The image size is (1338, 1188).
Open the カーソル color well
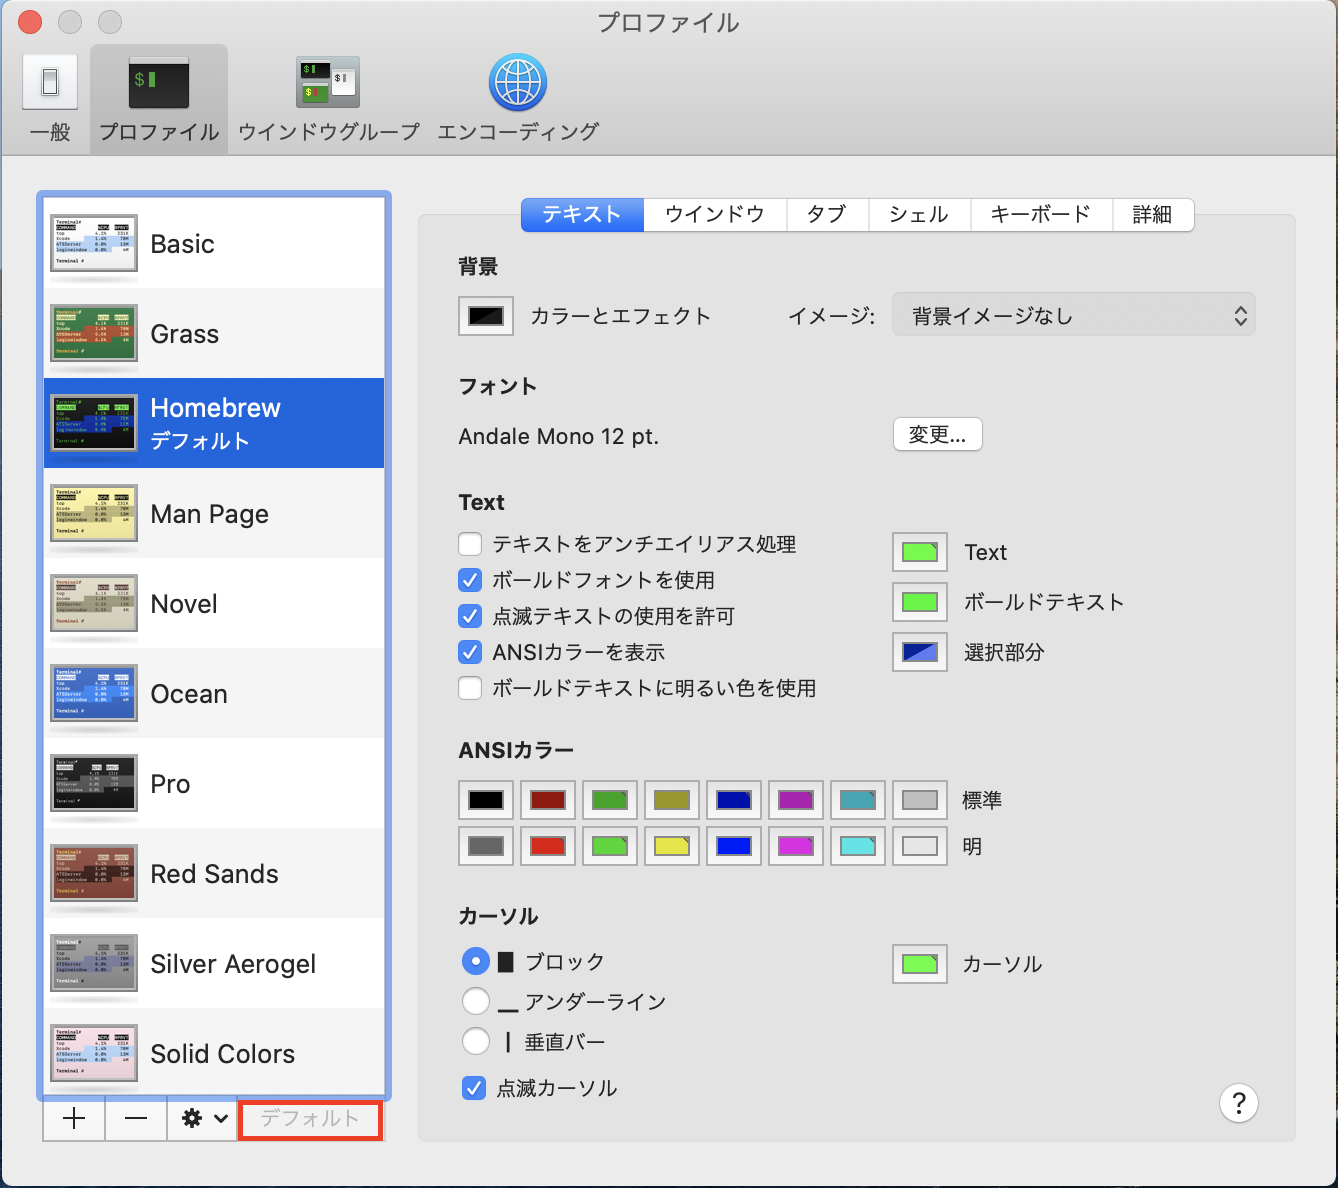point(920,964)
